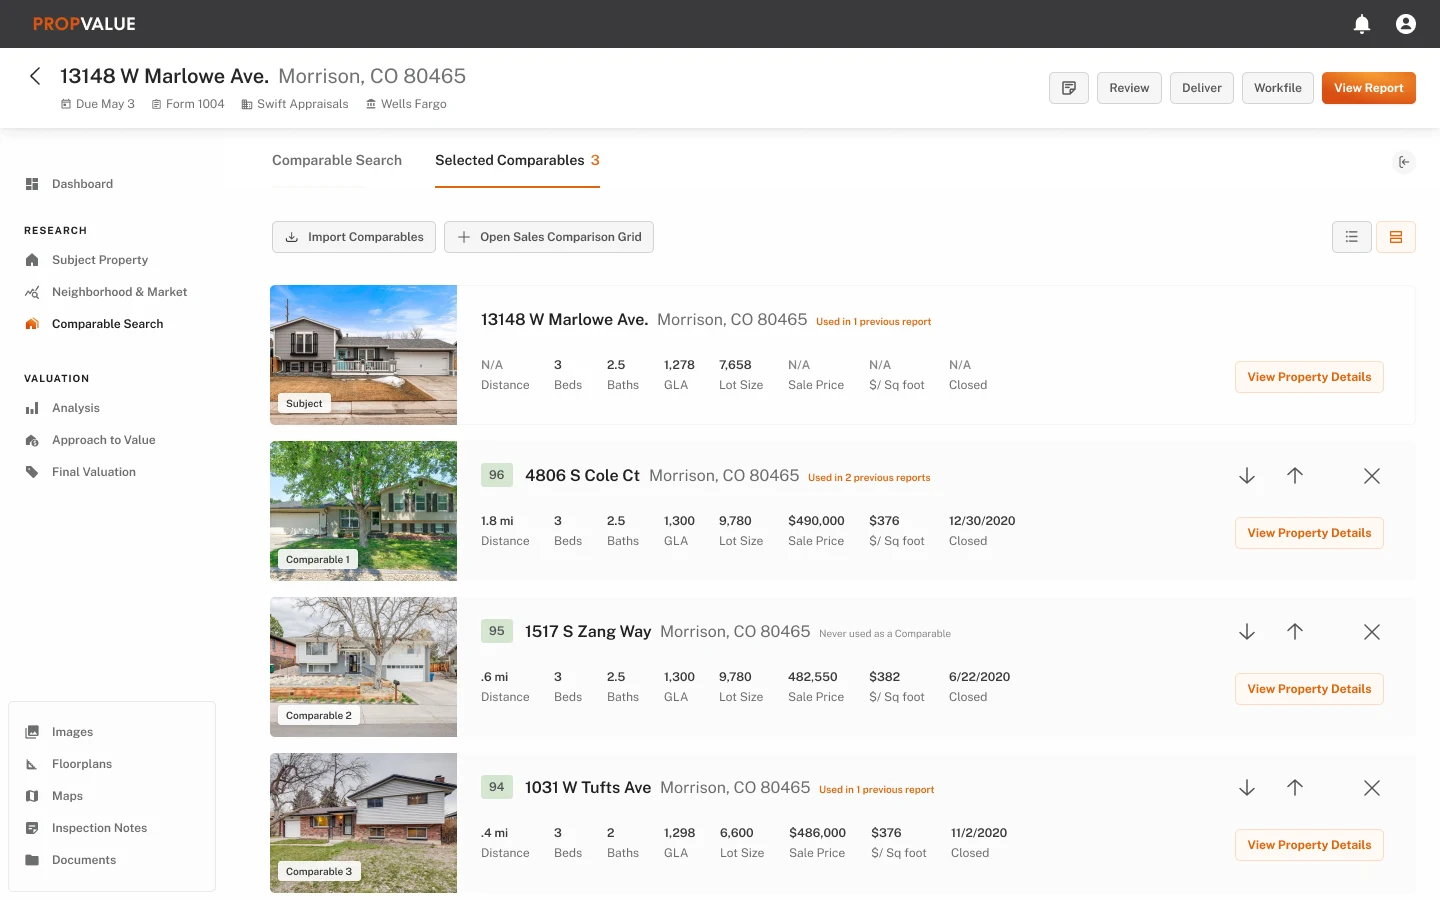Open the Subject property photo

363,355
